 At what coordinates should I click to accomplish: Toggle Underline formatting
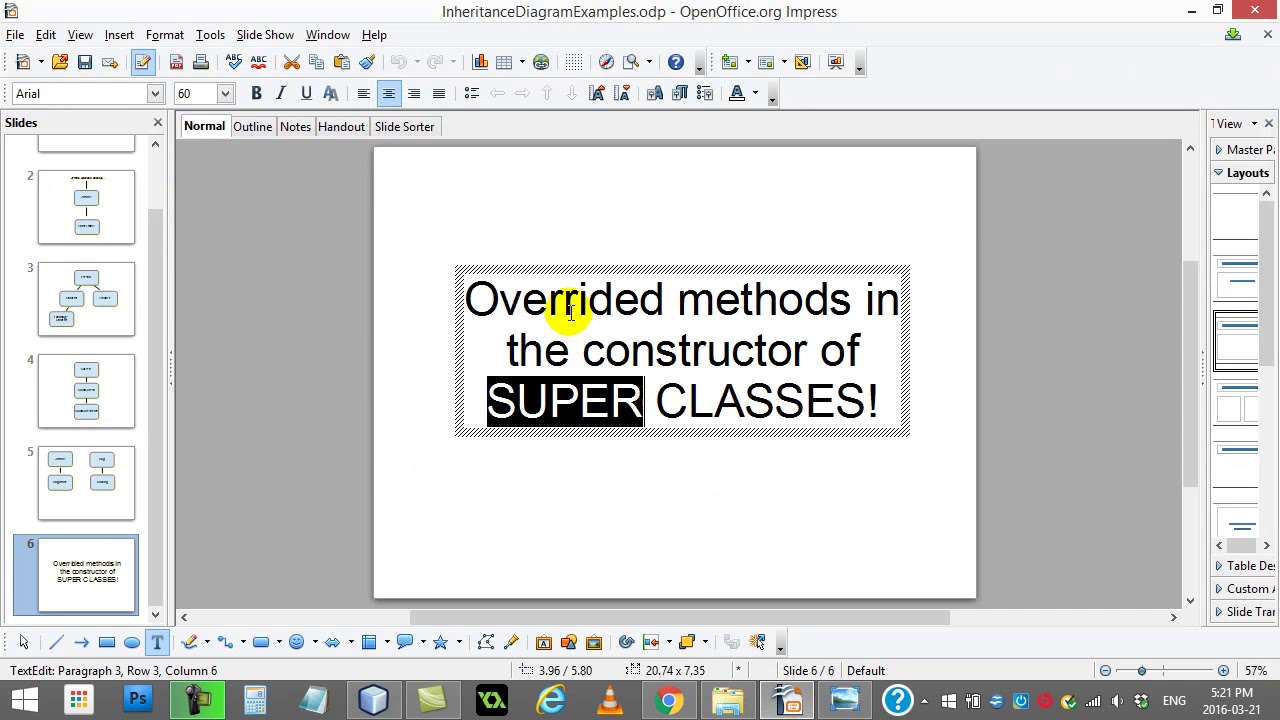click(x=306, y=93)
